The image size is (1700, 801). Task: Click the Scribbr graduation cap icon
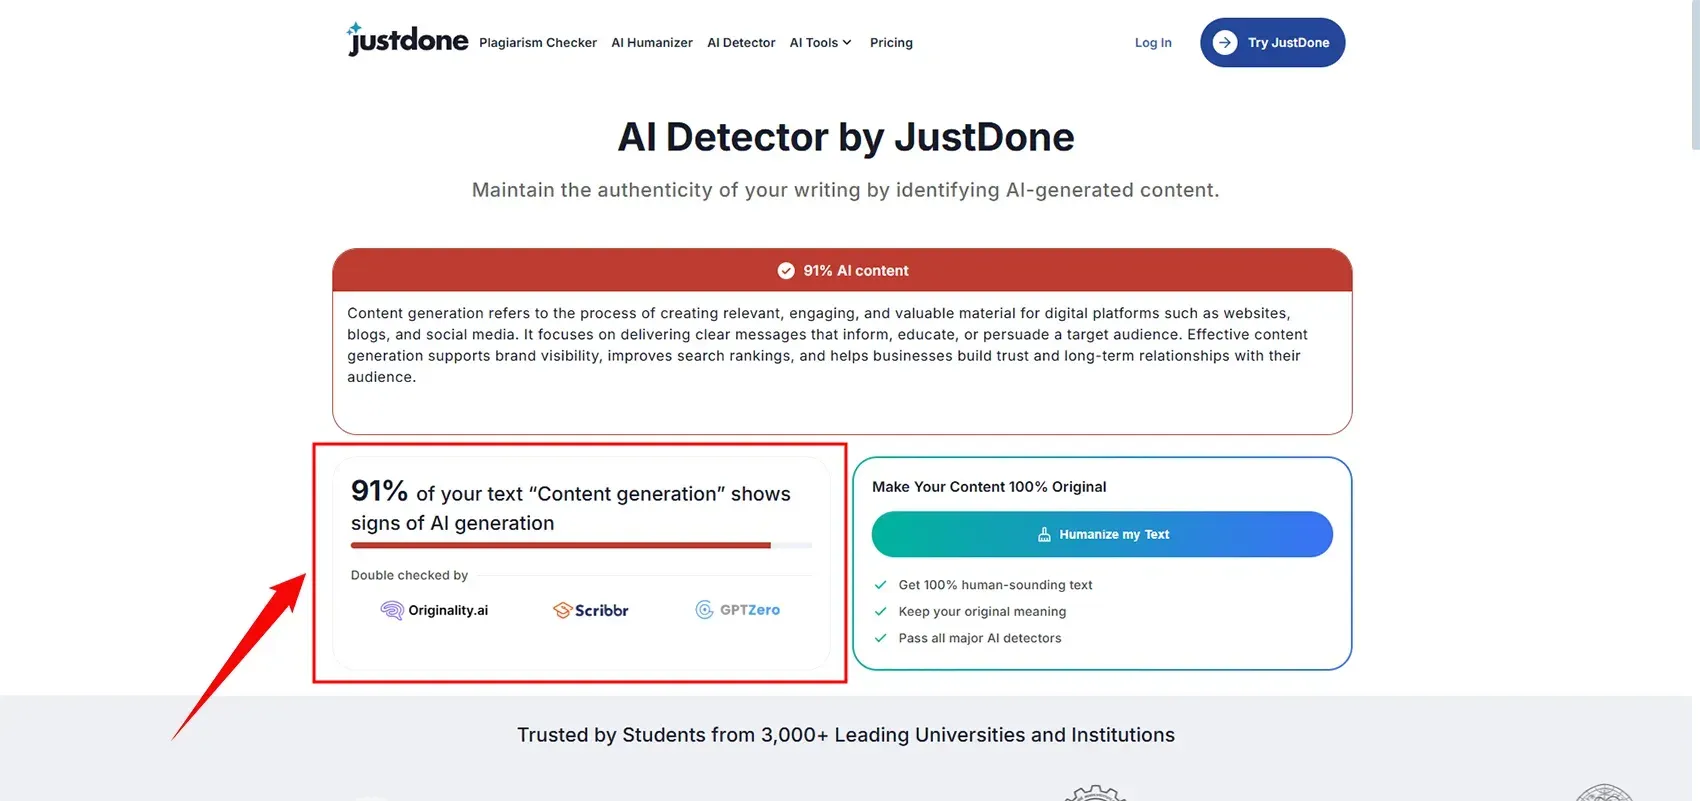coord(562,610)
